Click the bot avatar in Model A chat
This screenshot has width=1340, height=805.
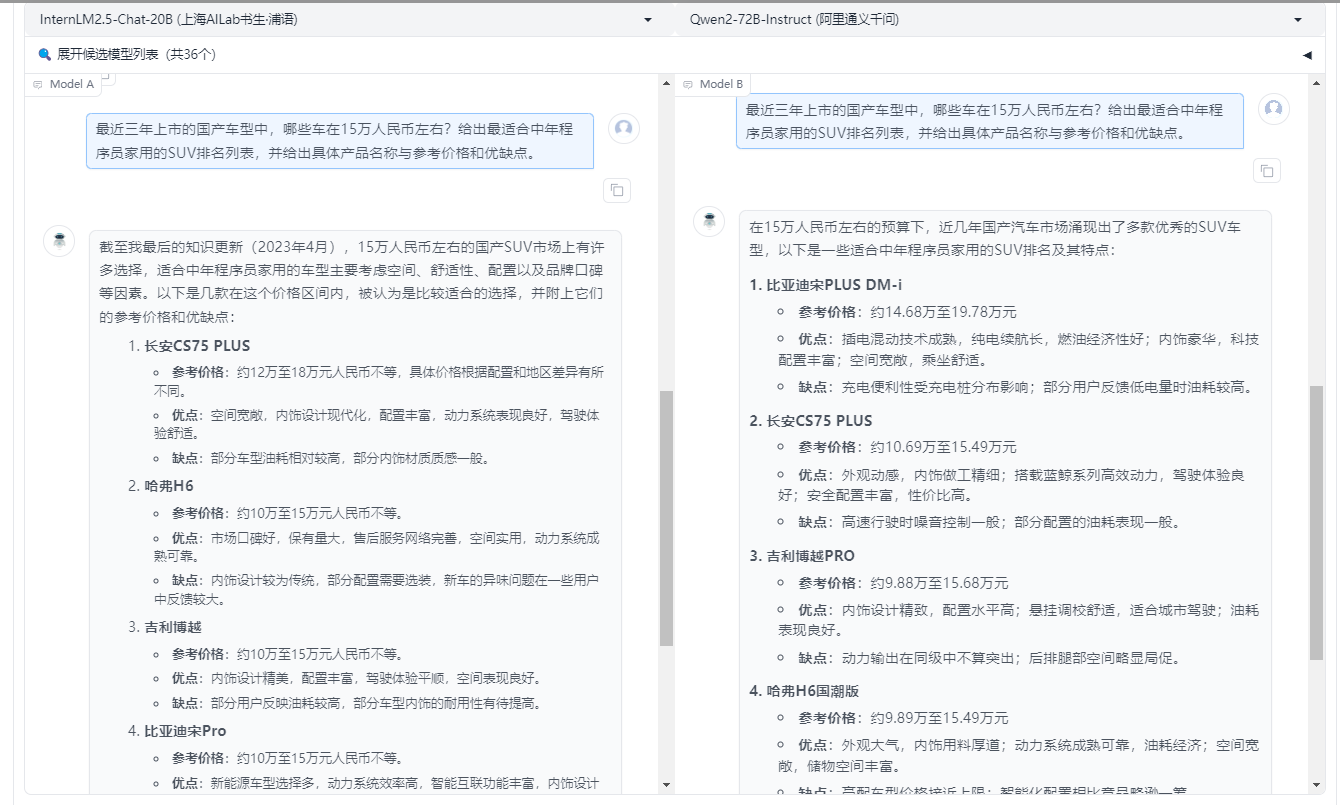[59, 241]
